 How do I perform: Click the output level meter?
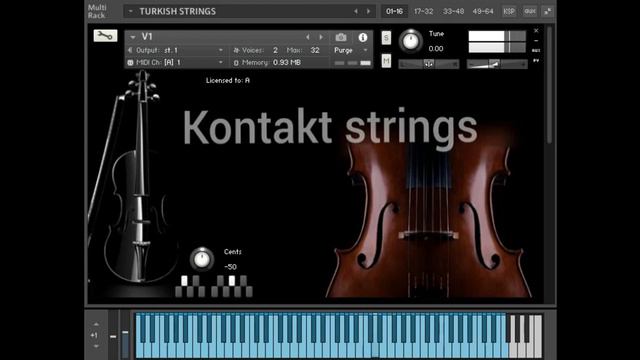(x=497, y=42)
